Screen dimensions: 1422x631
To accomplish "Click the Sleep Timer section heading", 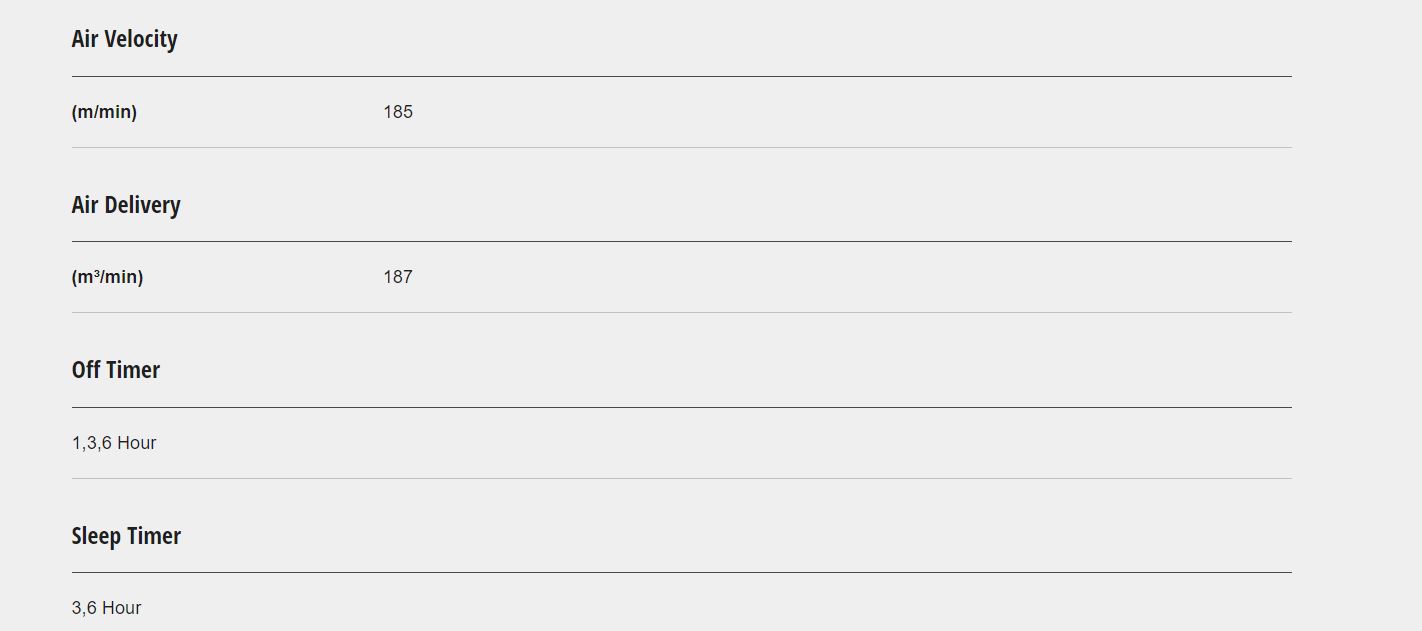I will pos(126,536).
